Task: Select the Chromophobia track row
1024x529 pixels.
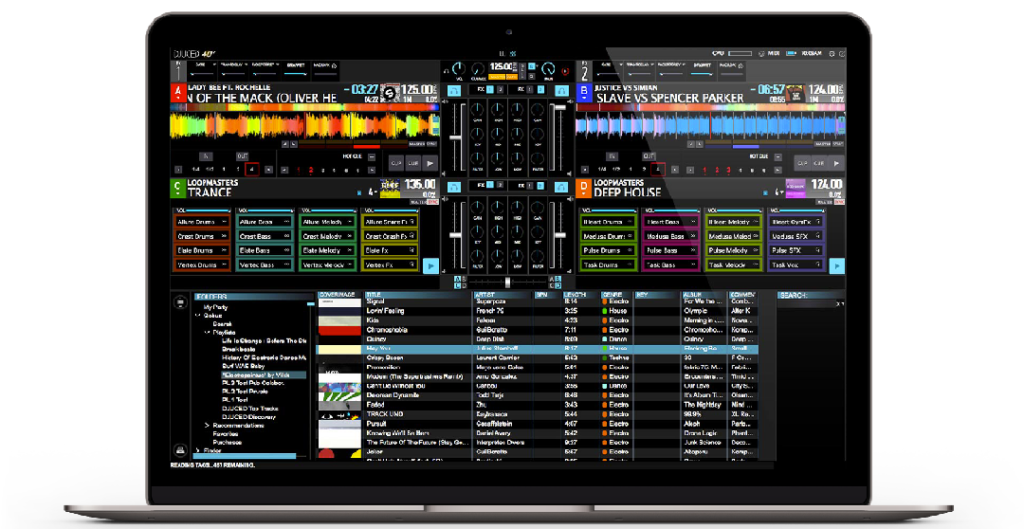Action: pos(537,330)
